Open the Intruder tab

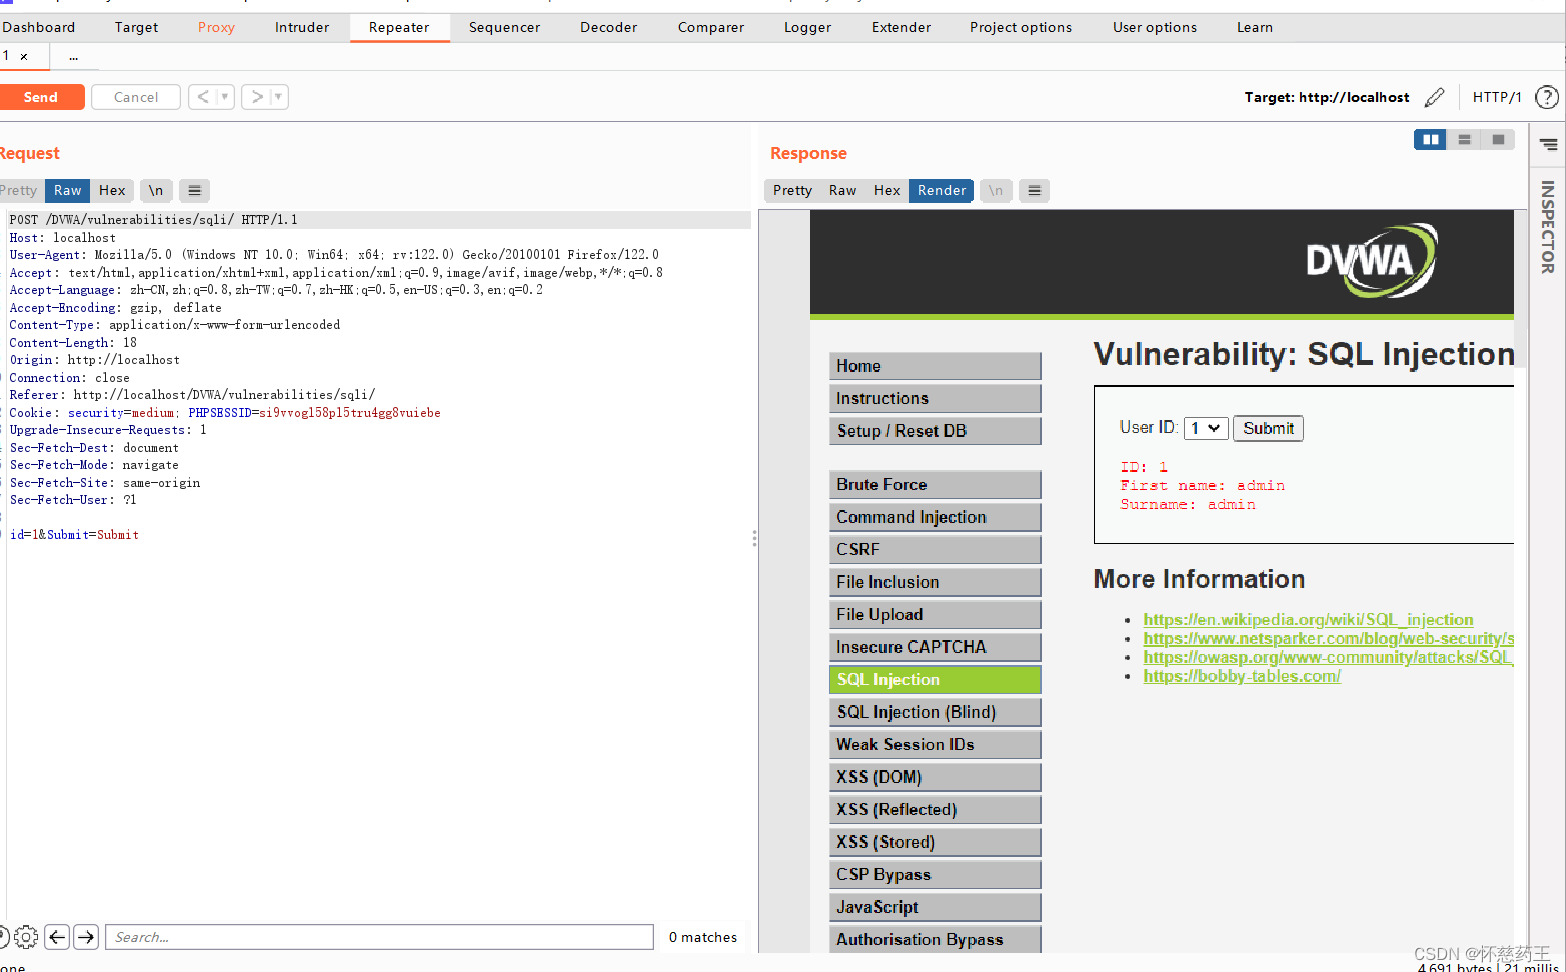tap(302, 27)
